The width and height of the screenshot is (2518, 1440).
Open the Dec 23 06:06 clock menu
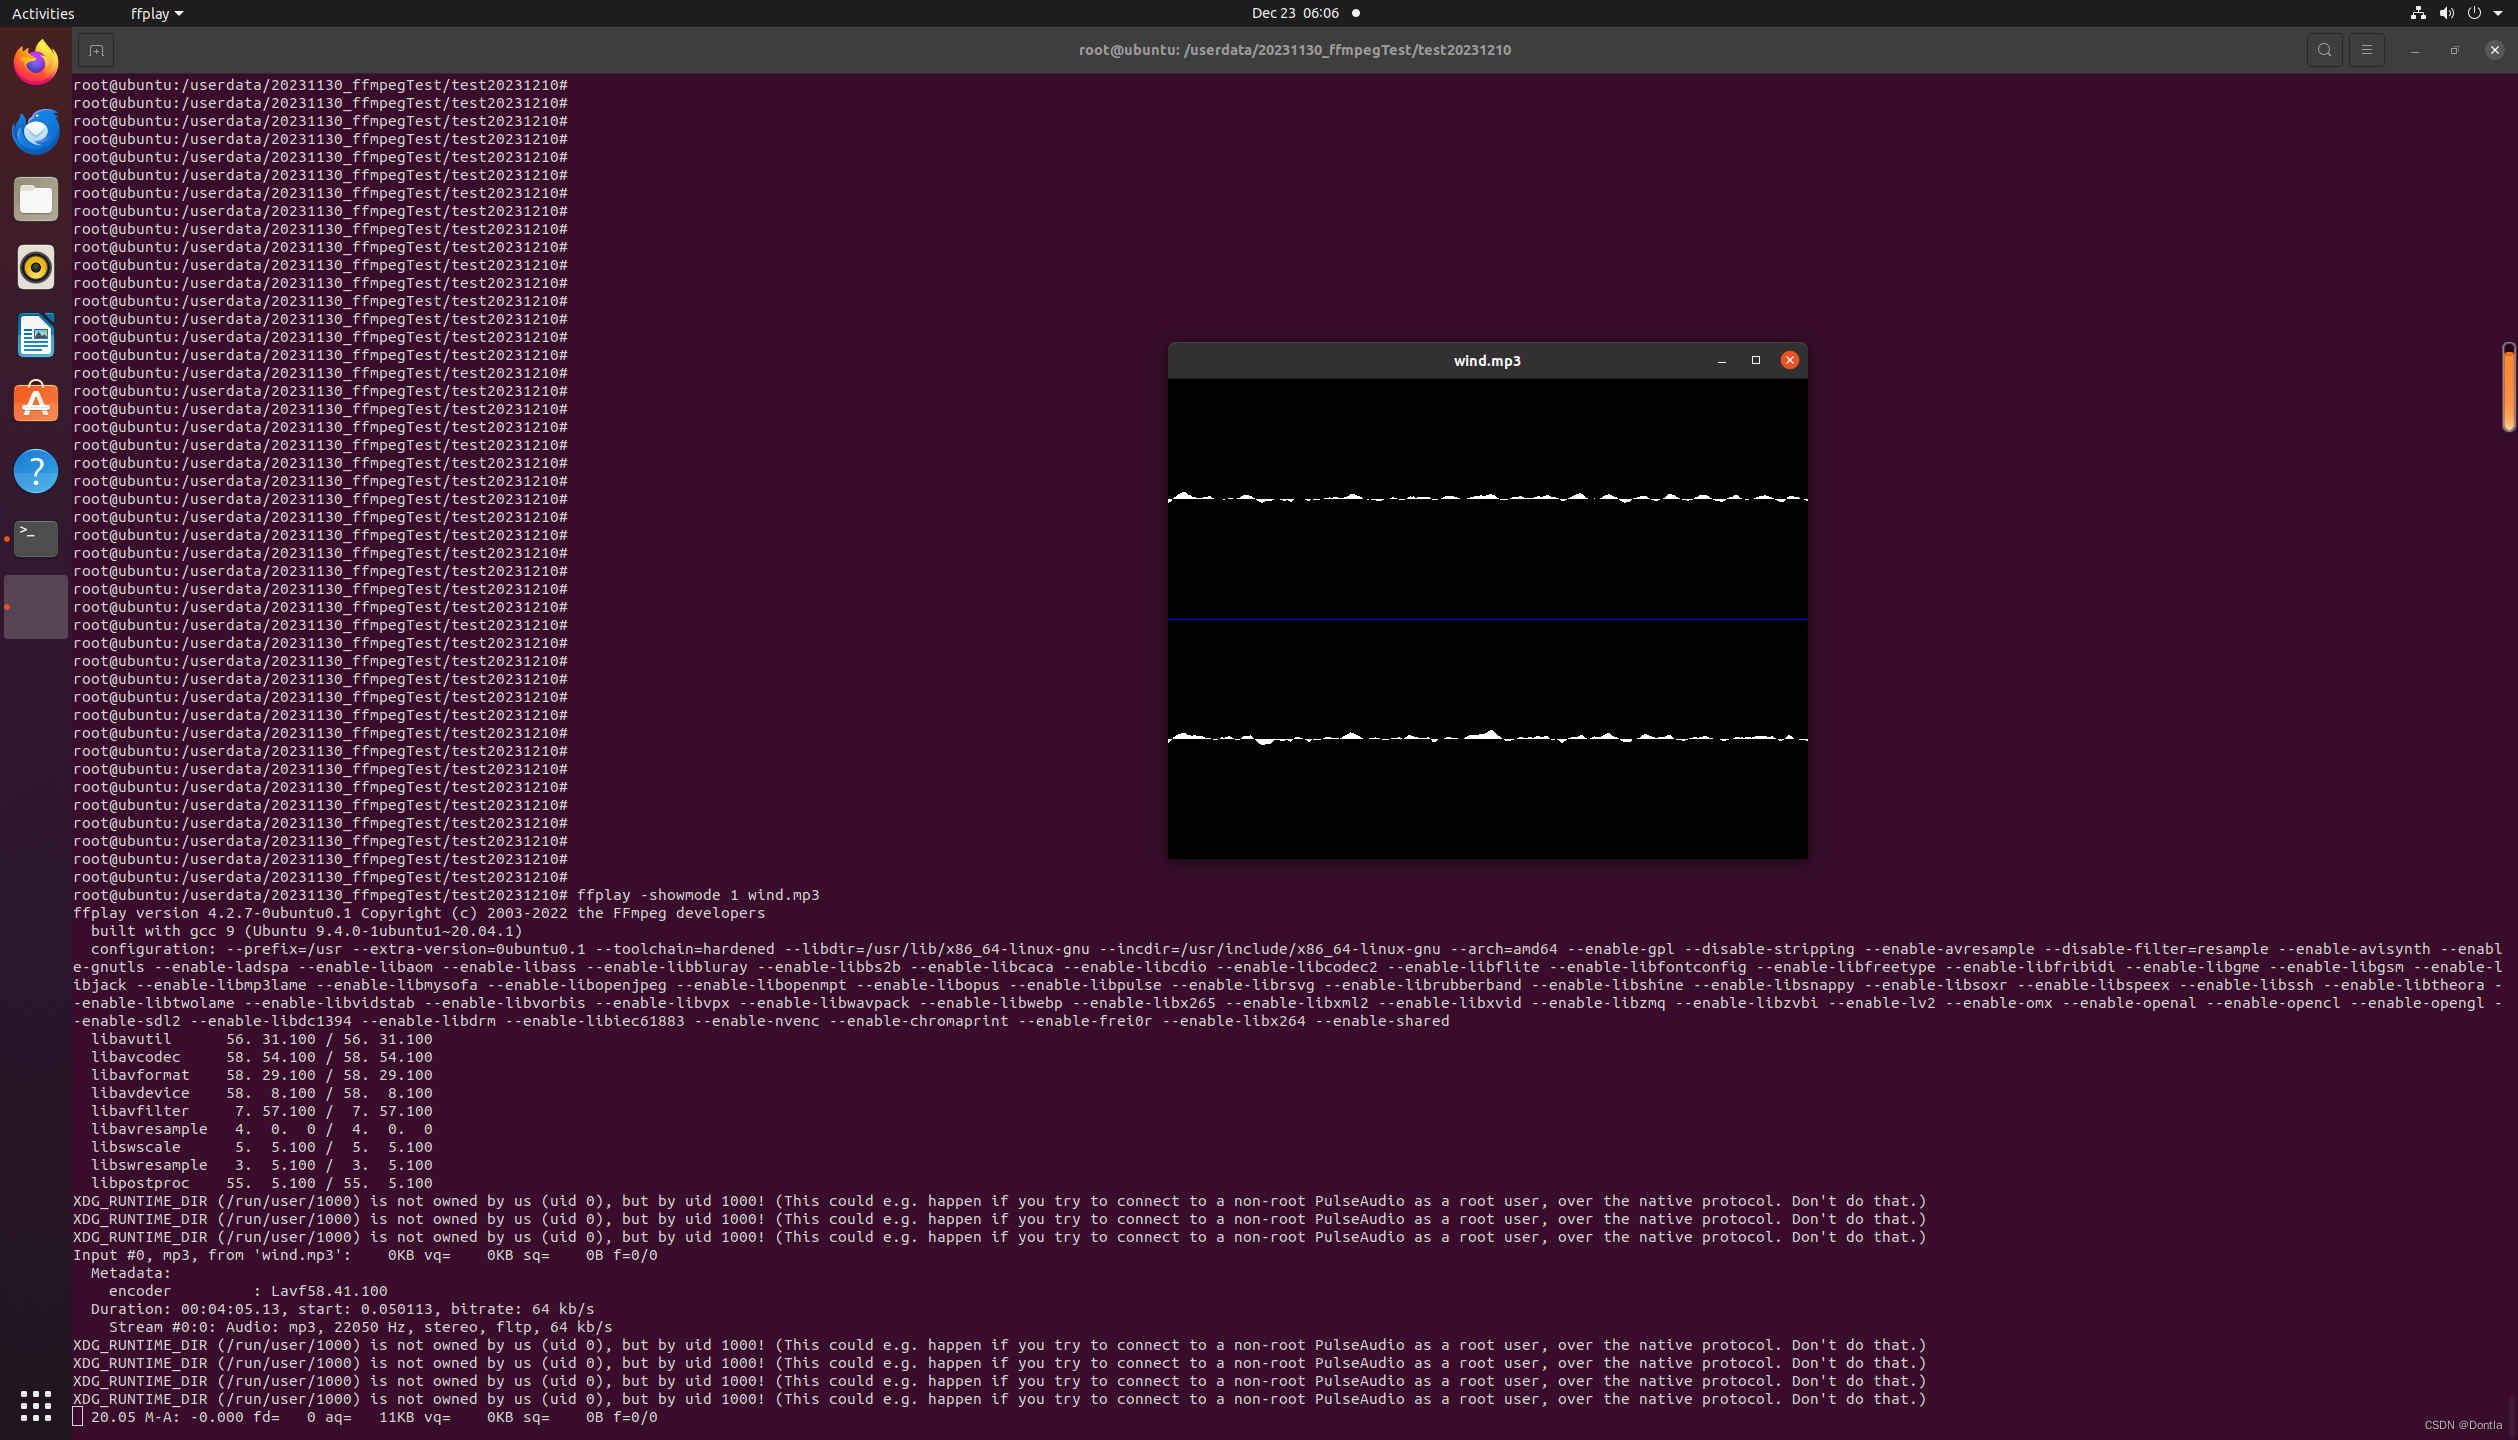(x=1295, y=13)
